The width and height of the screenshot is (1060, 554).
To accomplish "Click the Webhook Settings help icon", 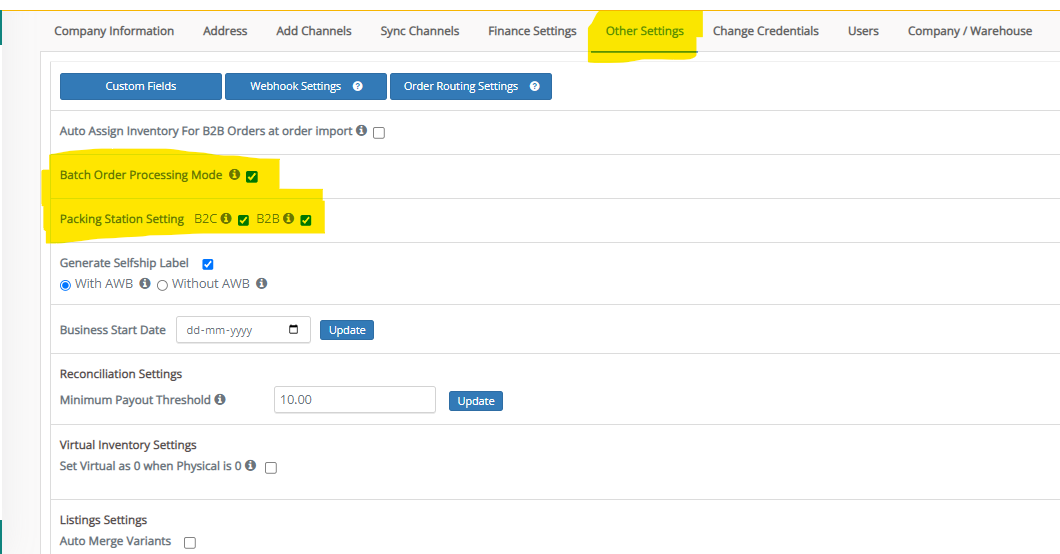I will pyautogui.click(x=358, y=86).
